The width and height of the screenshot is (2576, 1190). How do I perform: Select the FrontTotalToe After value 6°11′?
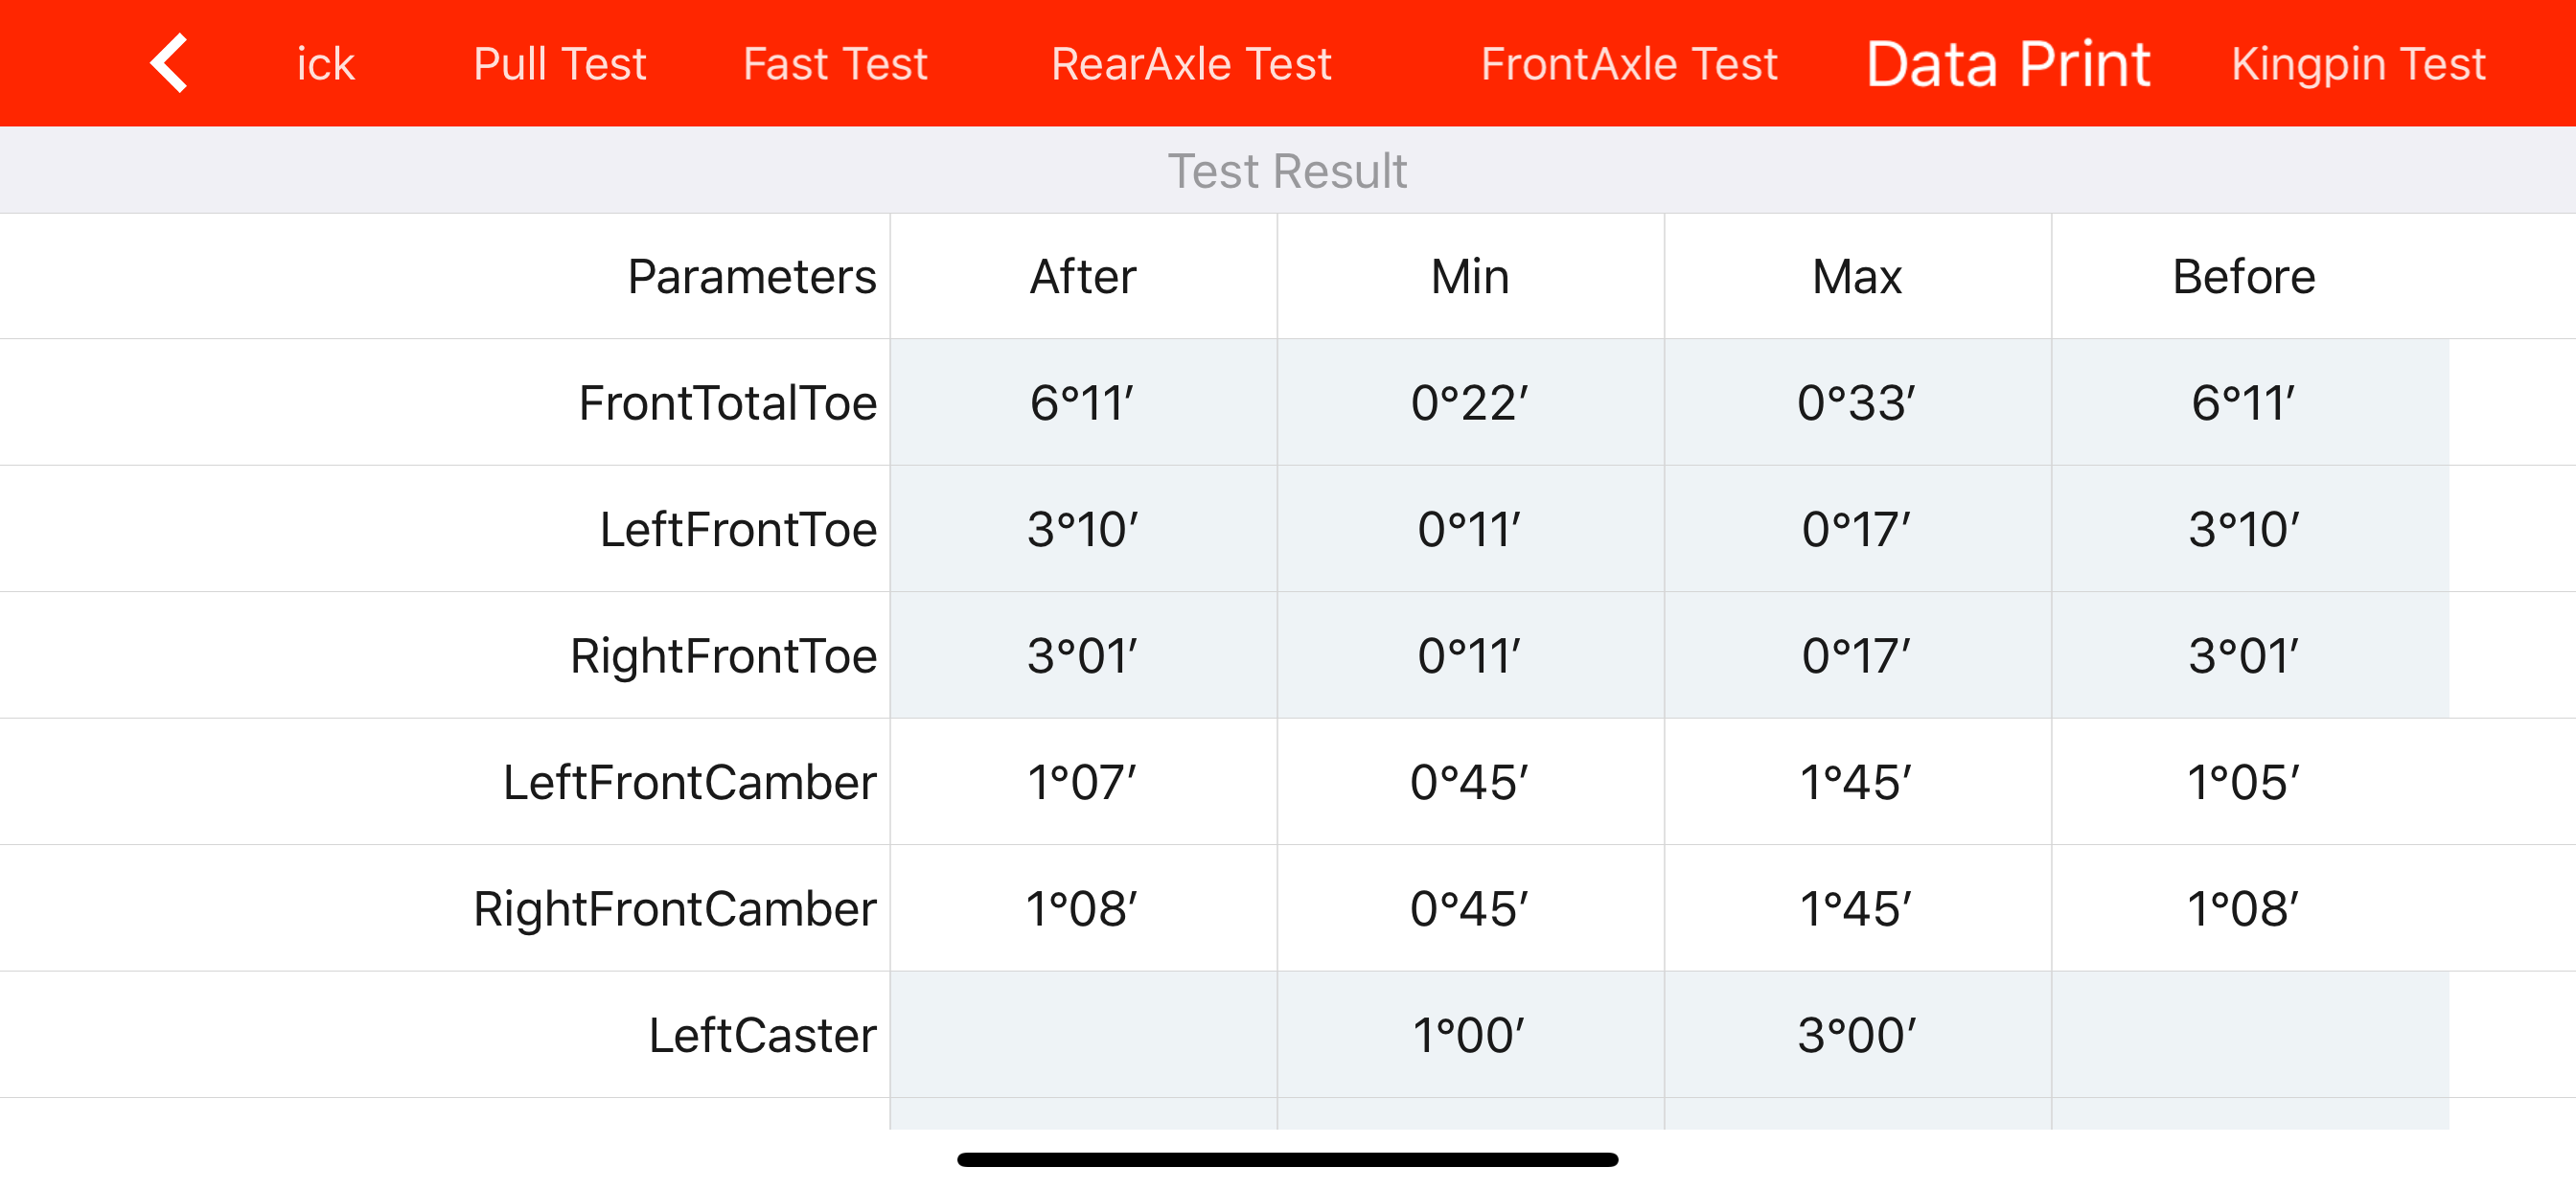click(x=1083, y=402)
